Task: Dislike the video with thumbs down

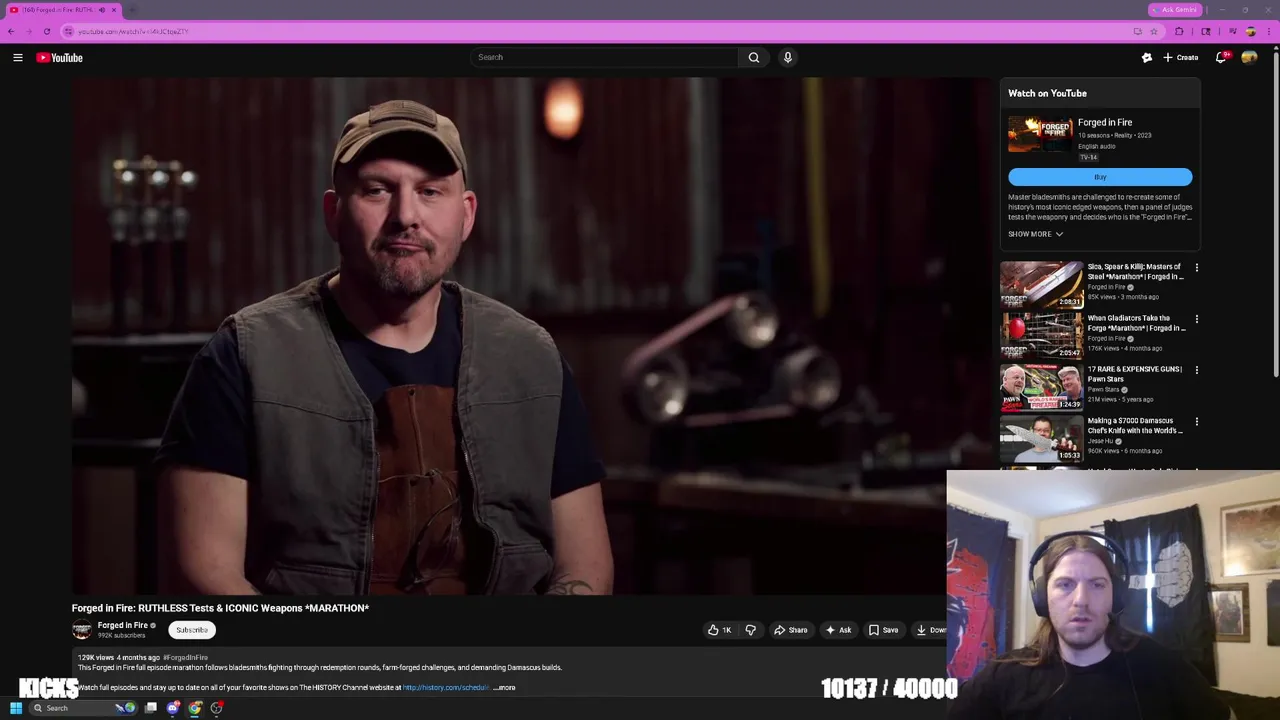Action: (750, 630)
